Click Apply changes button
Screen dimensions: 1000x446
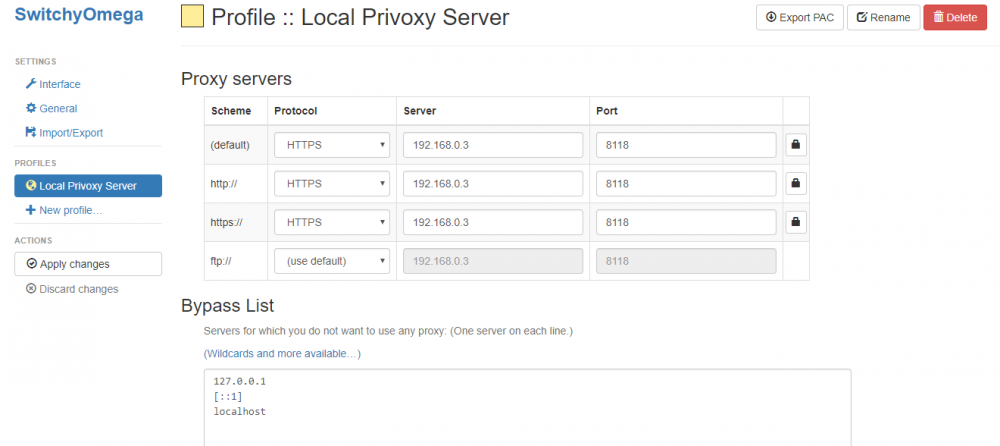click(88, 264)
